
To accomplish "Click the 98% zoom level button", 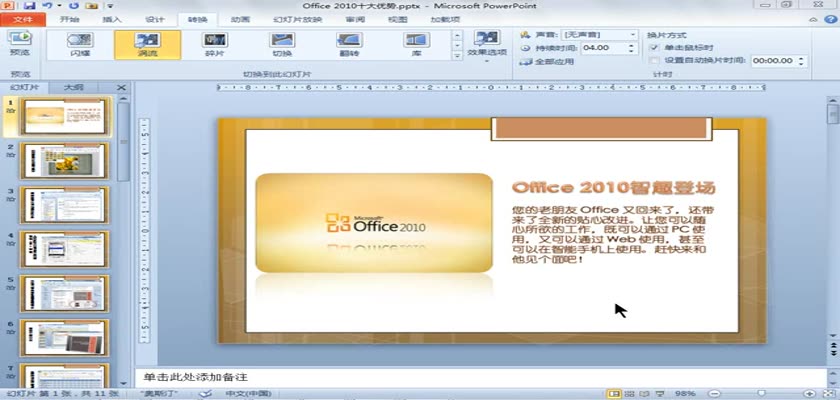I will click(686, 394).
